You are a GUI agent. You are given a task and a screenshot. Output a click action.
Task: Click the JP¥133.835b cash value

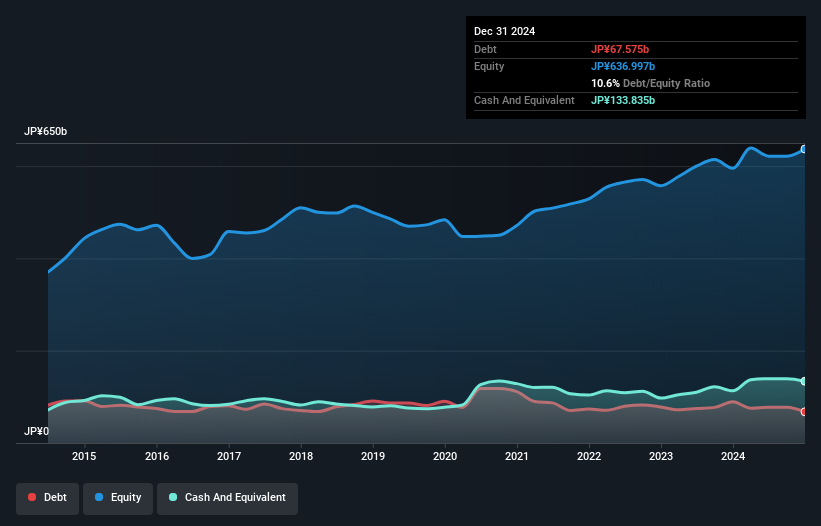[623, 100]
